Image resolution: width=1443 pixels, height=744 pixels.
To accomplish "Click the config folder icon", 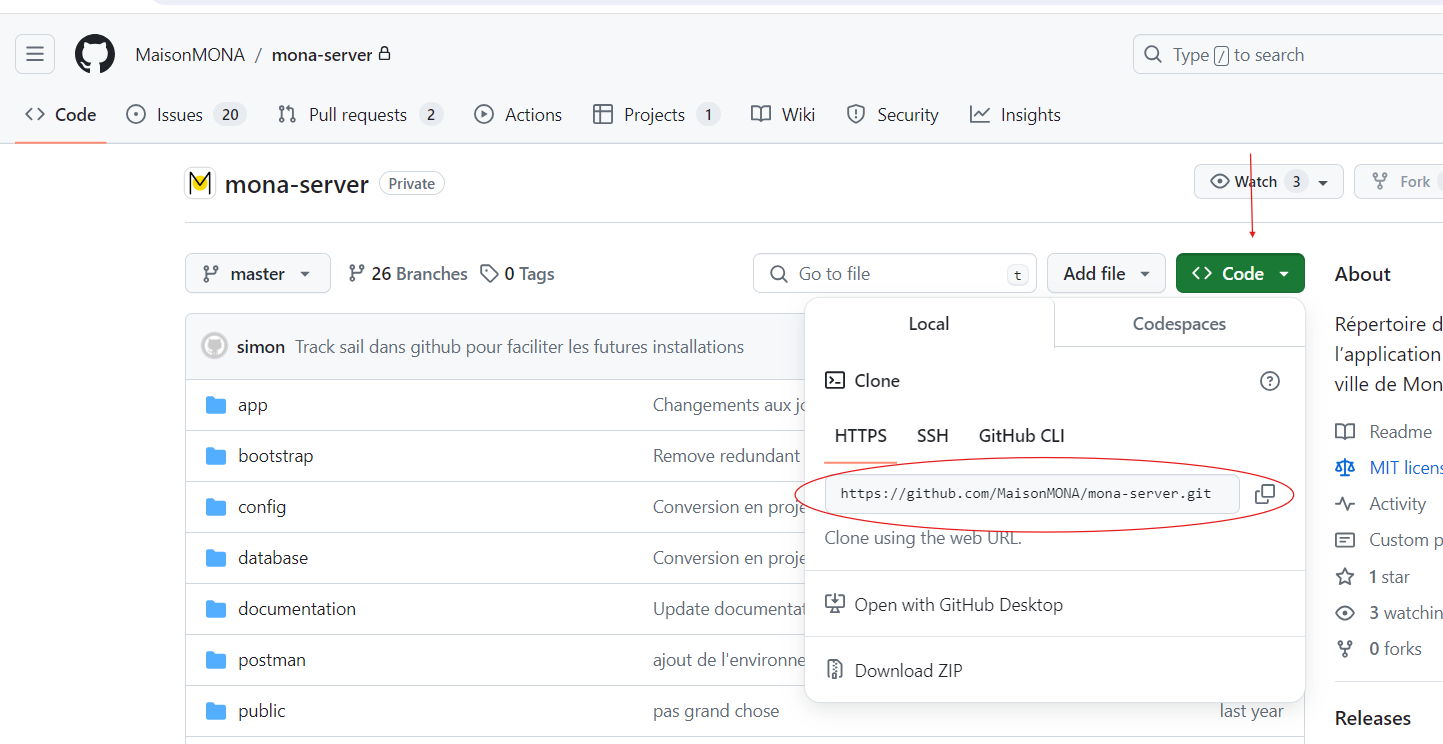I will (216, 507).
